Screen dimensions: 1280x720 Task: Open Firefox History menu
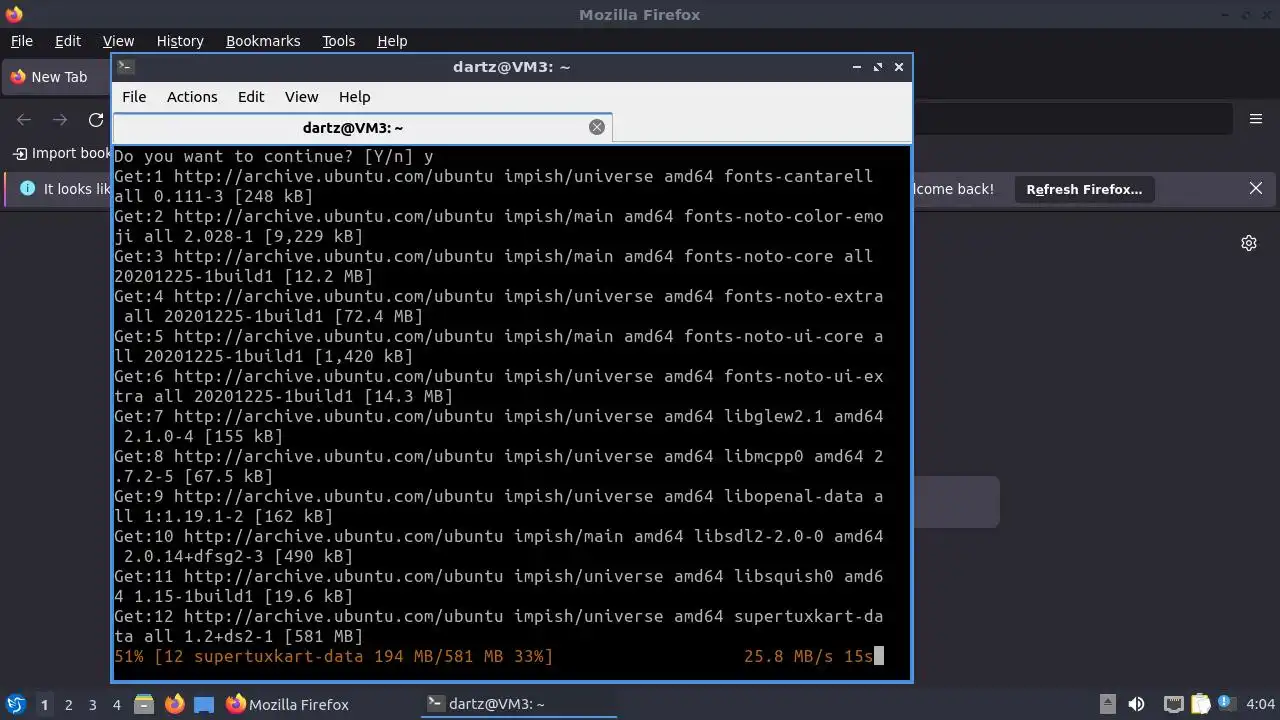click(x=180, y=41)
